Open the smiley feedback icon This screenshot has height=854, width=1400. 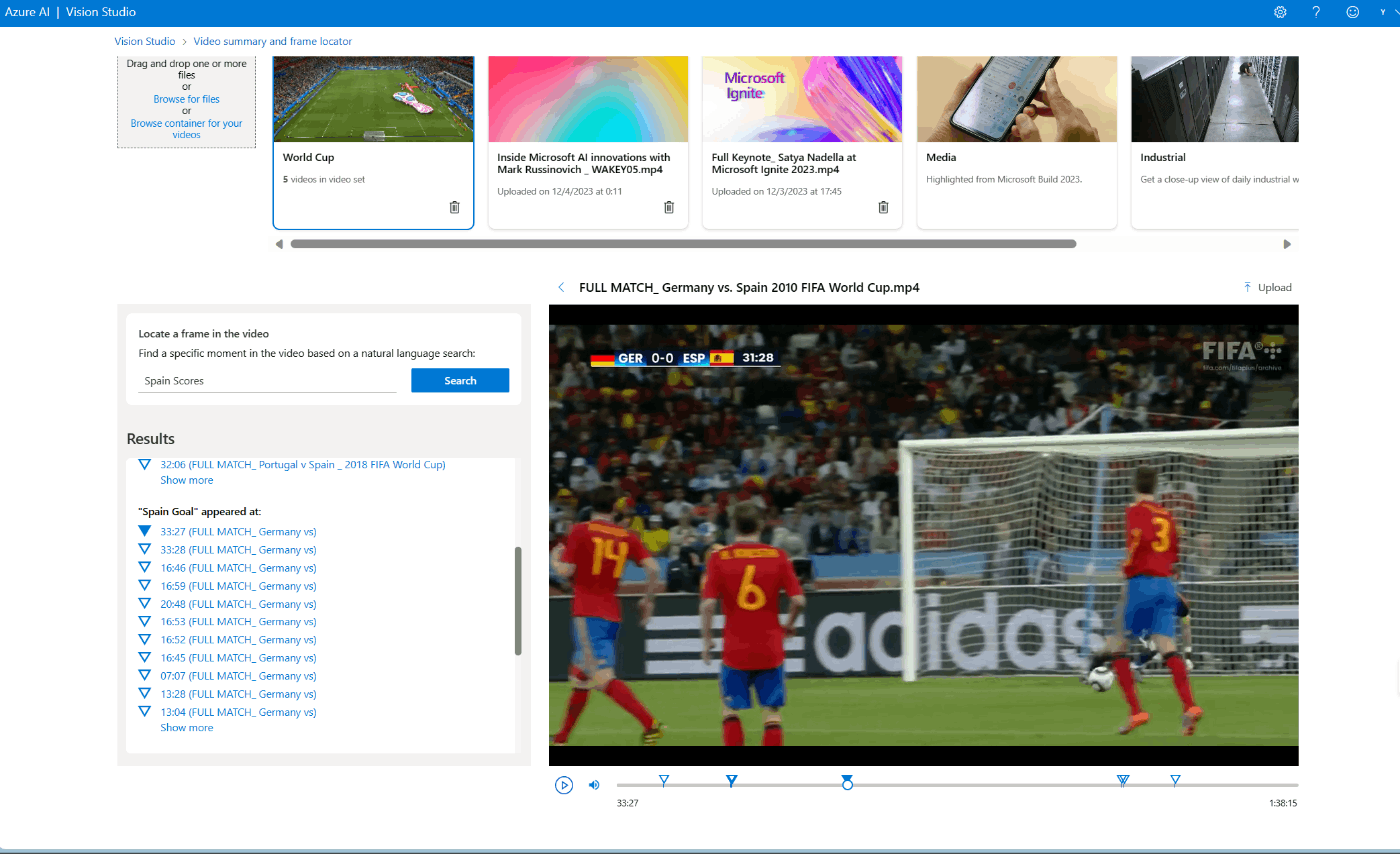point(1353,12)
